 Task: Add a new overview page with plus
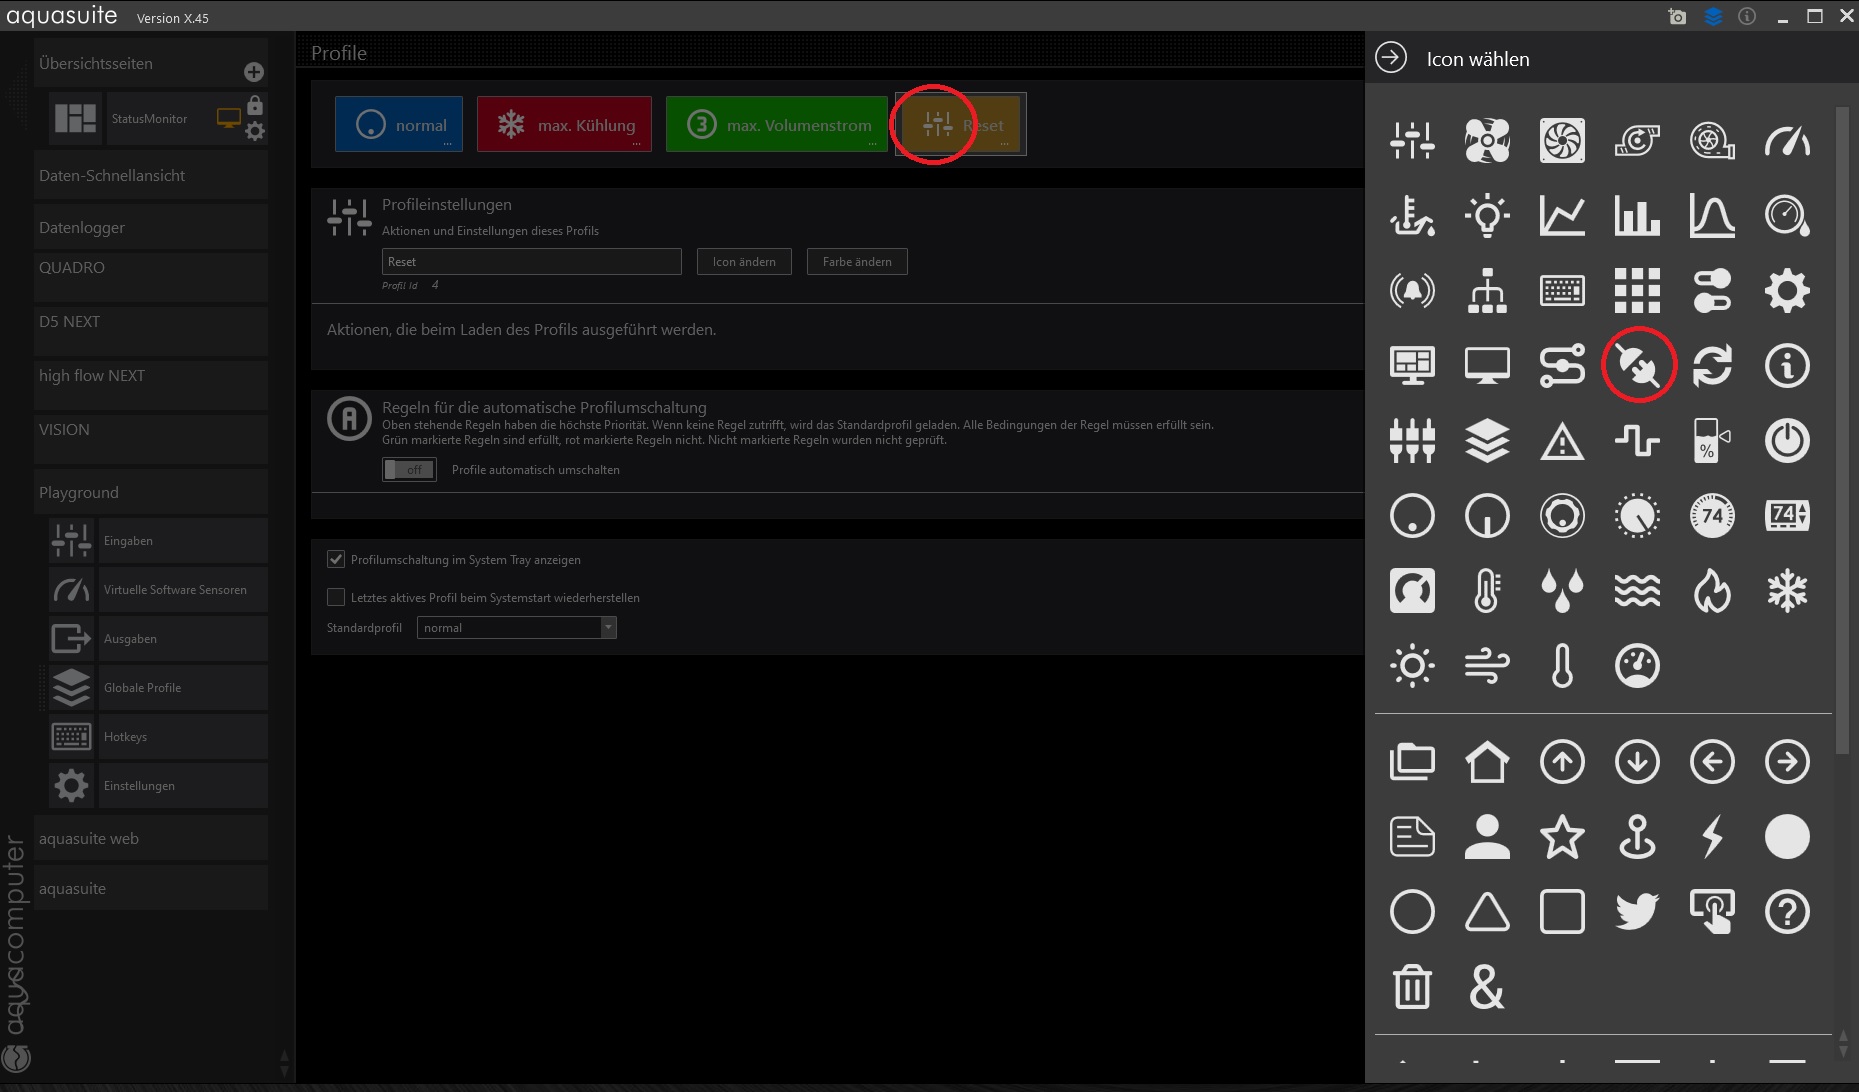[254, 72]
